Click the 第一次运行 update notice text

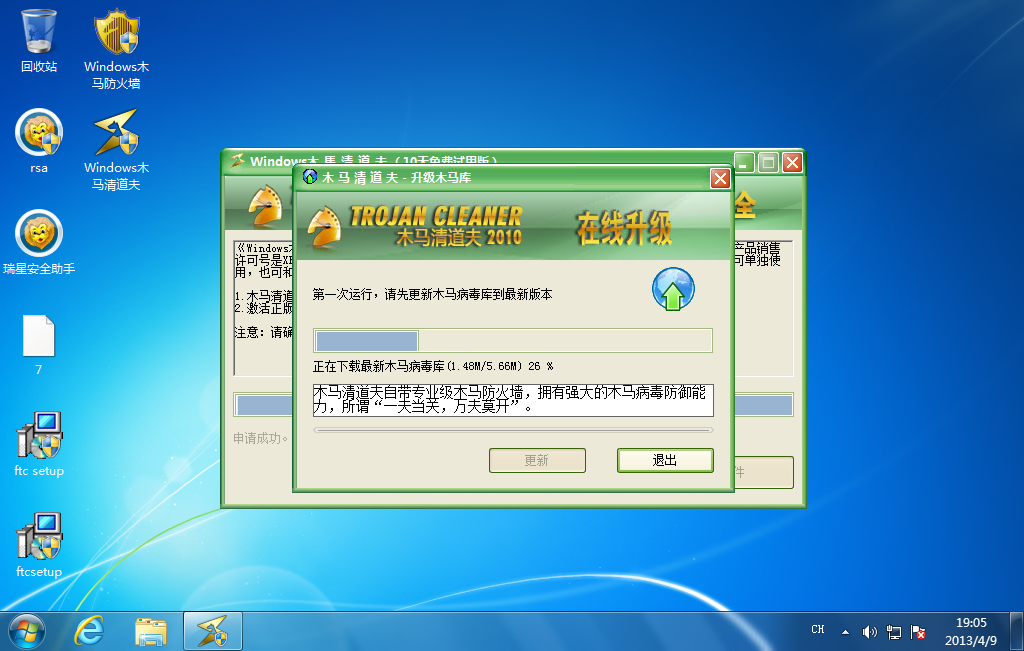click(432, 294)
